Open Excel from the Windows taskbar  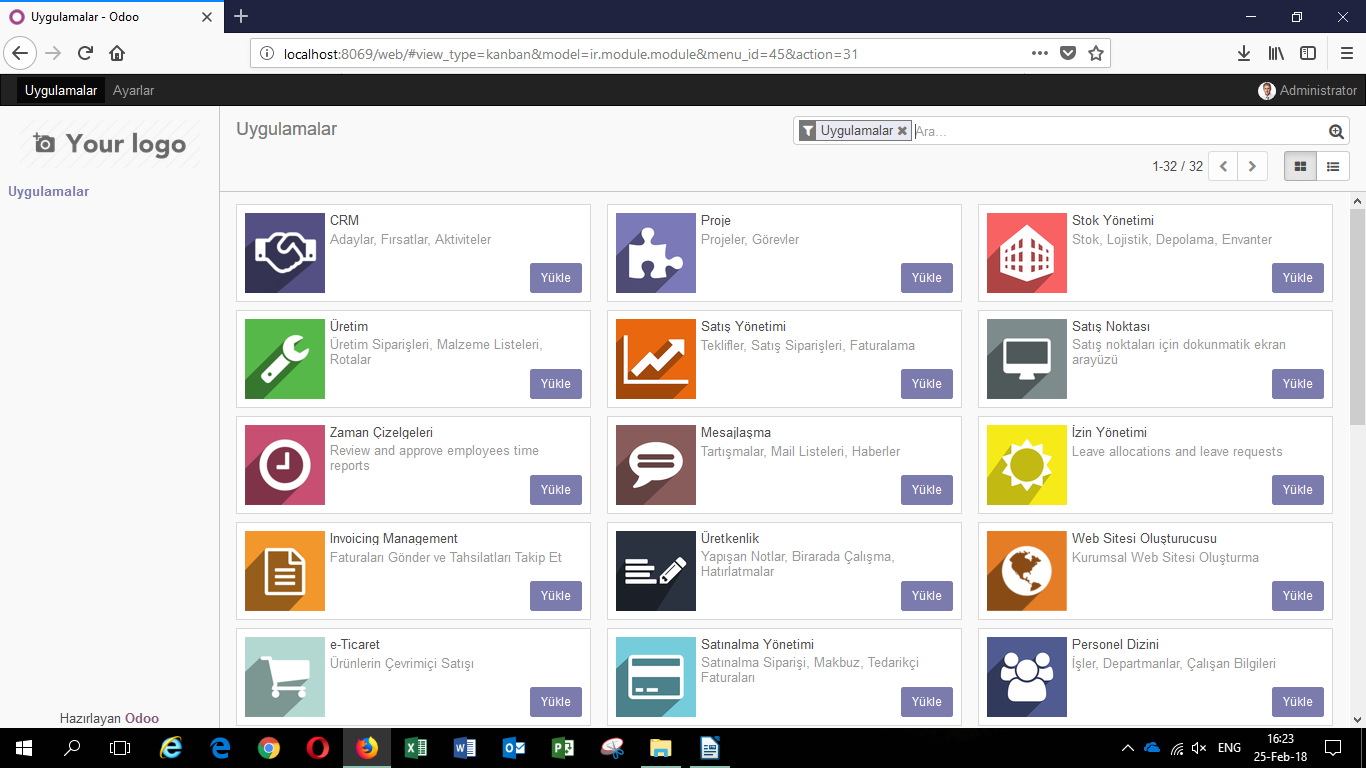pyautogui.click(x=416, y=748)
